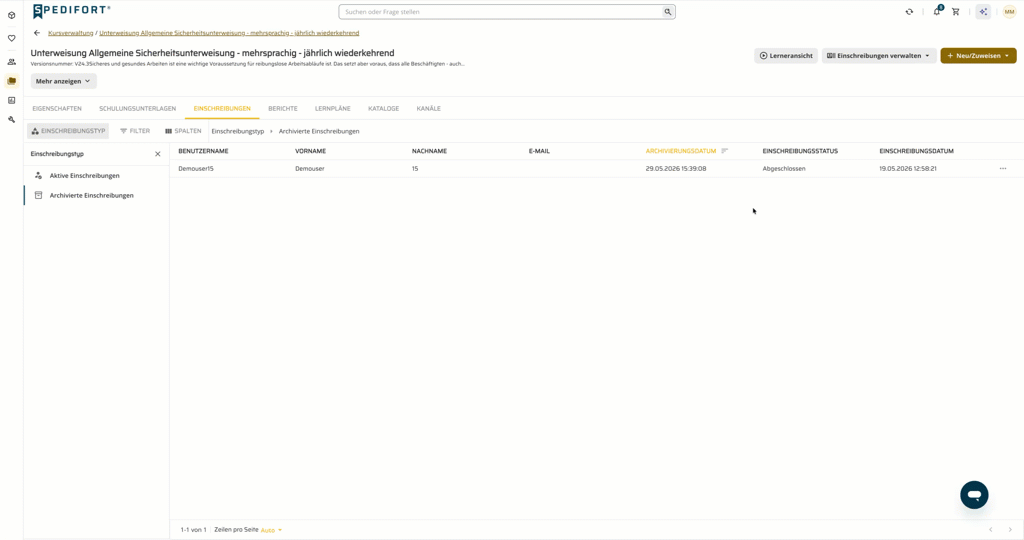Image resolution: width=1024 pixels, height=540 pixels.
Task: Click the Einschreibungstyp filter breadcrumb
Action: point(238,131)
